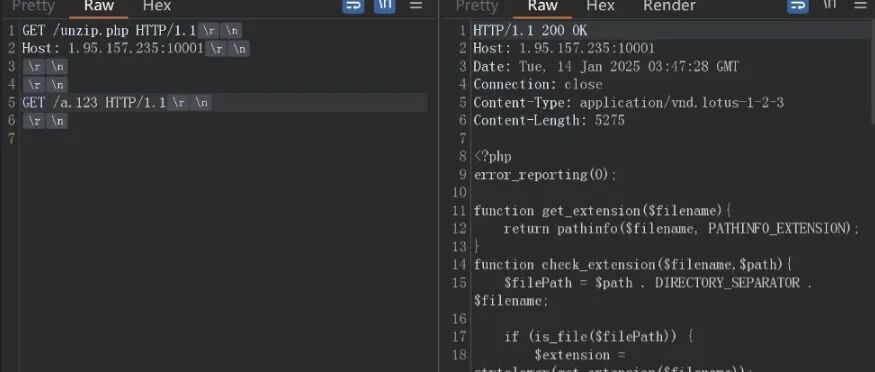Click Content-Type application/vnd.lotus-1-2-3 header

(x=628, y=103)
